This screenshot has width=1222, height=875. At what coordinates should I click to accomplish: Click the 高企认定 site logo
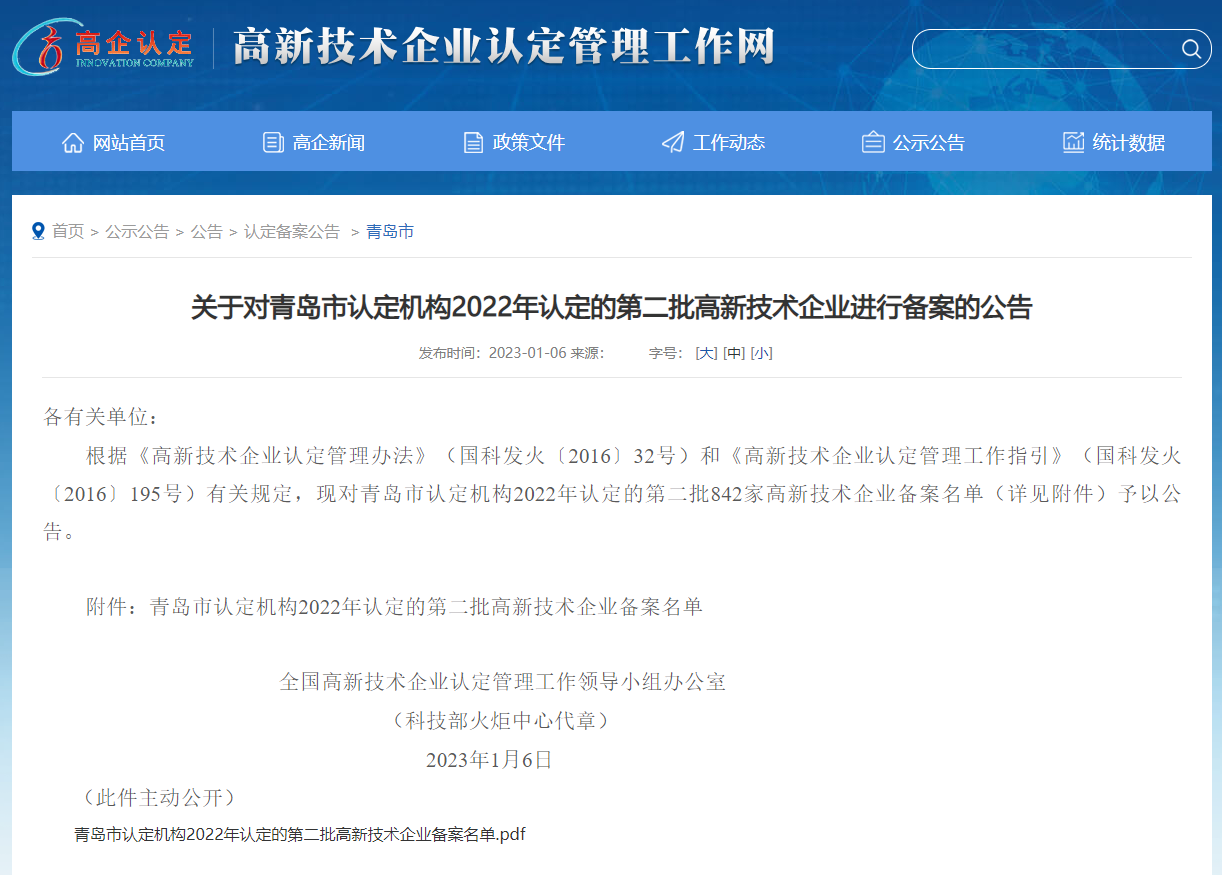(x=104, y=46)
